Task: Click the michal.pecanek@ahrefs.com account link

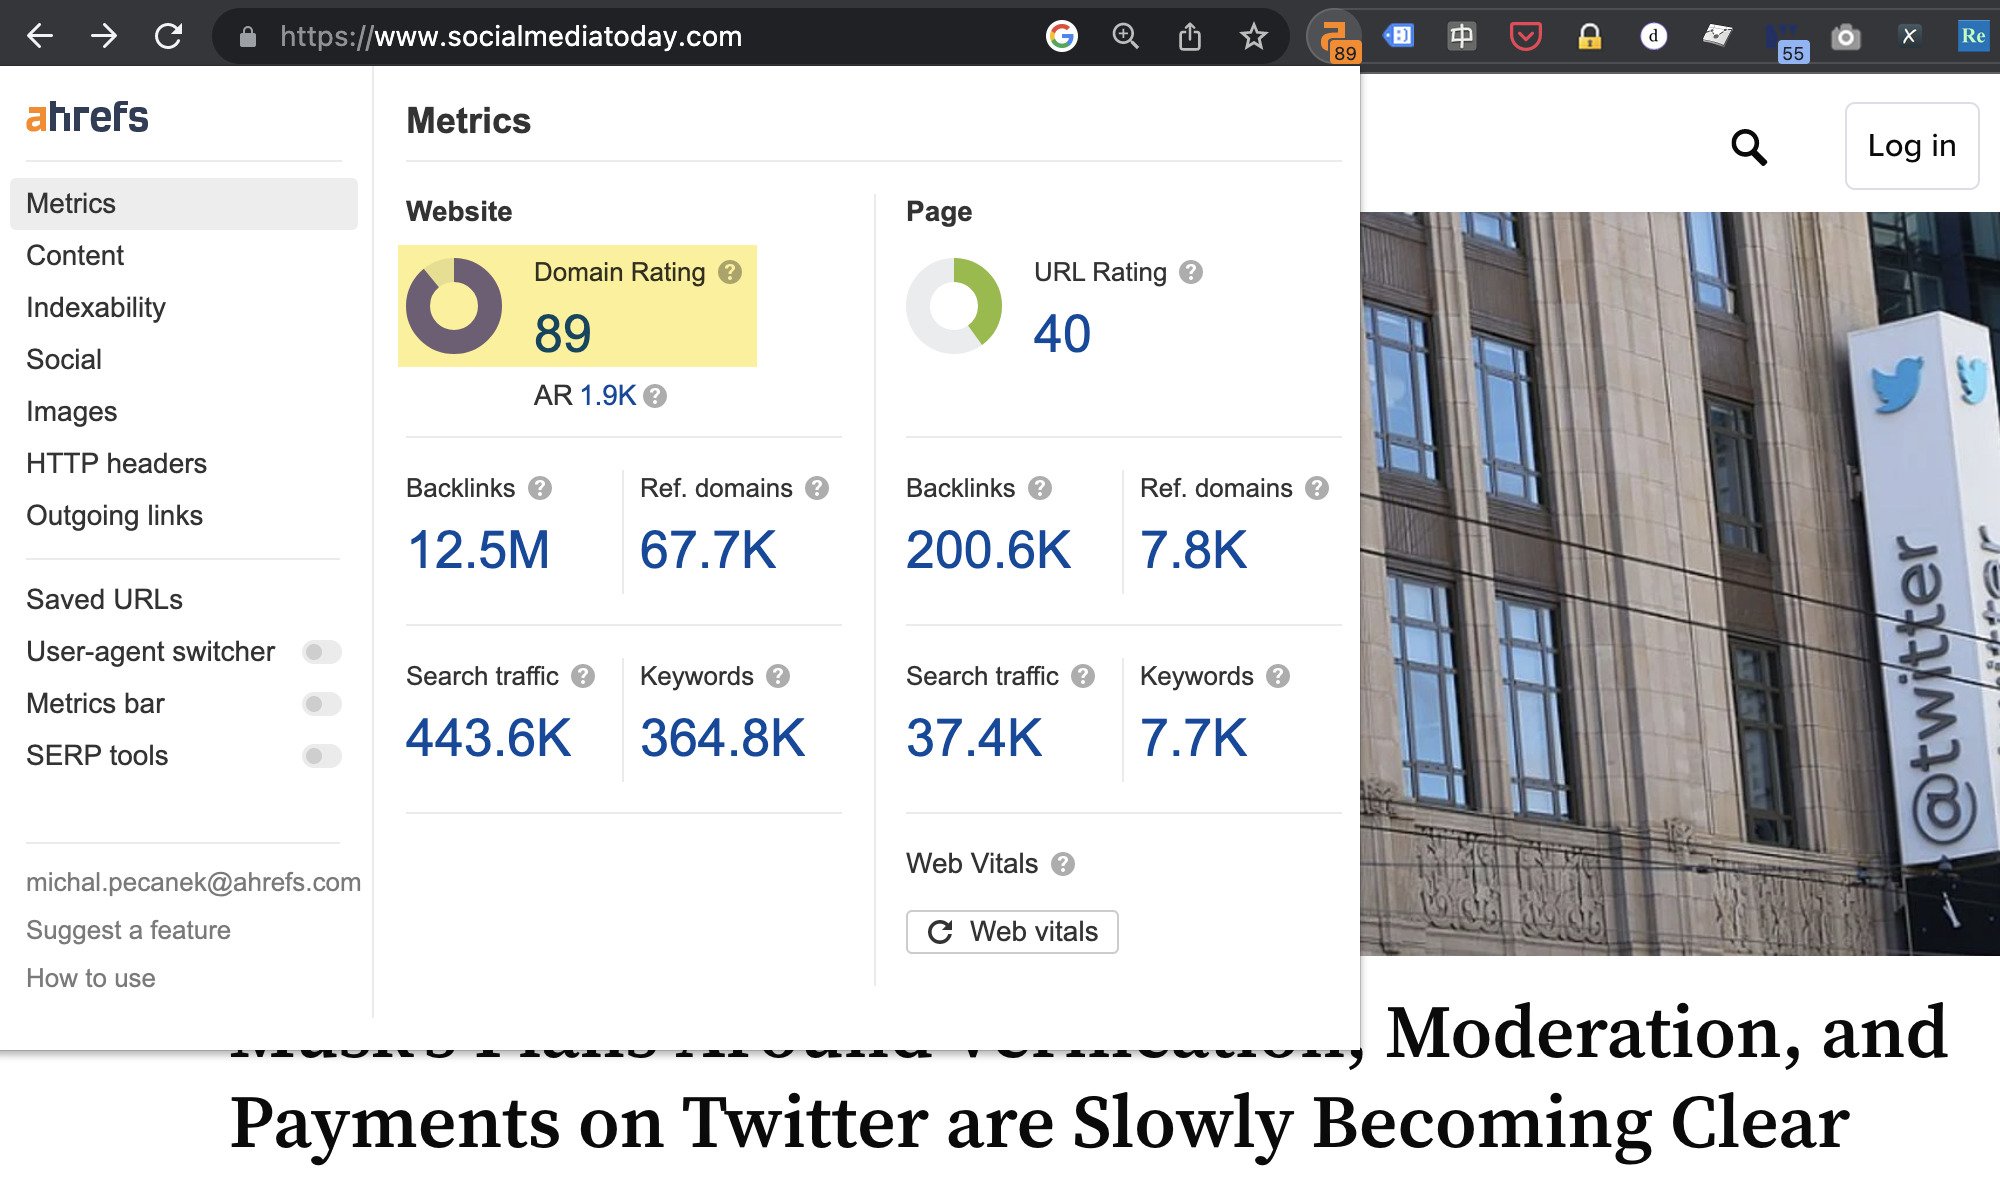Action: click(x=193, y=882)
